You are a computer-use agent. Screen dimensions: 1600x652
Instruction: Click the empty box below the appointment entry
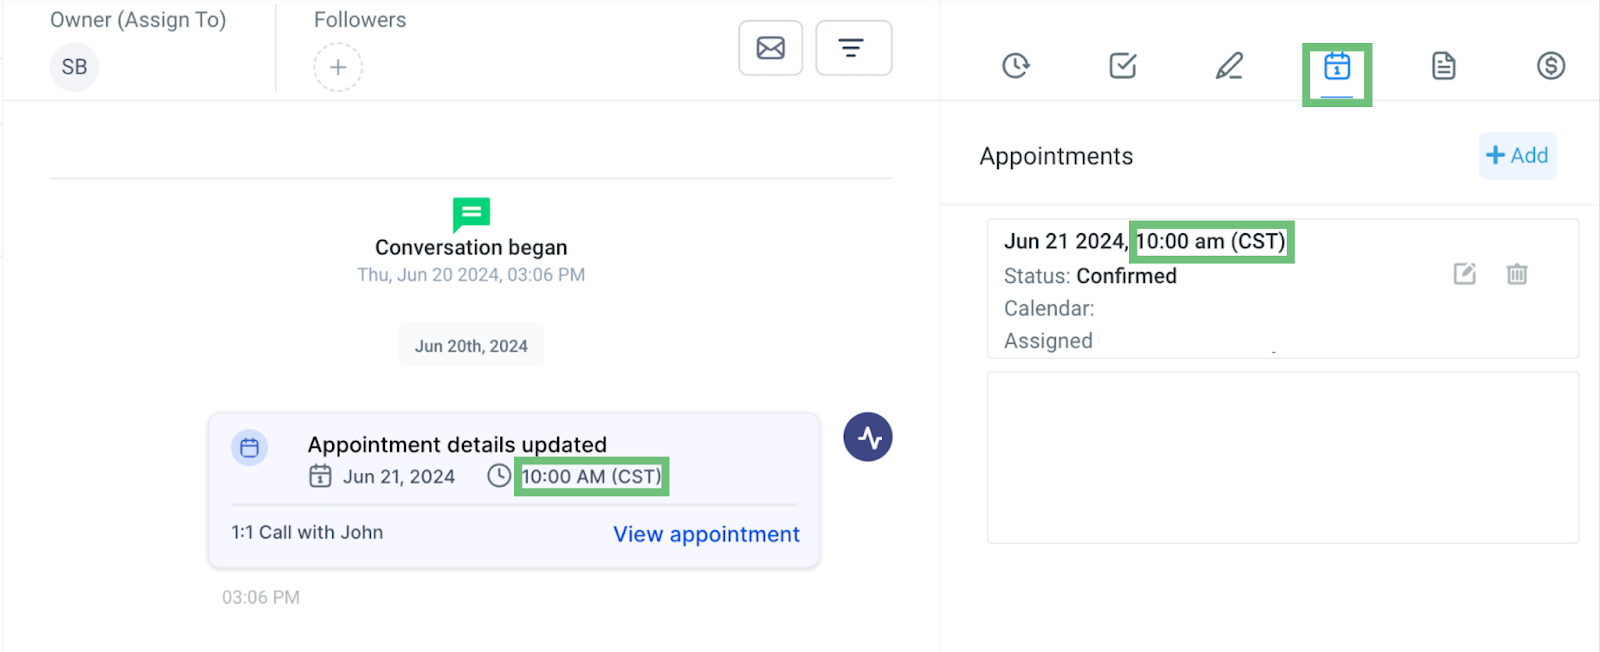(1283, 458)
